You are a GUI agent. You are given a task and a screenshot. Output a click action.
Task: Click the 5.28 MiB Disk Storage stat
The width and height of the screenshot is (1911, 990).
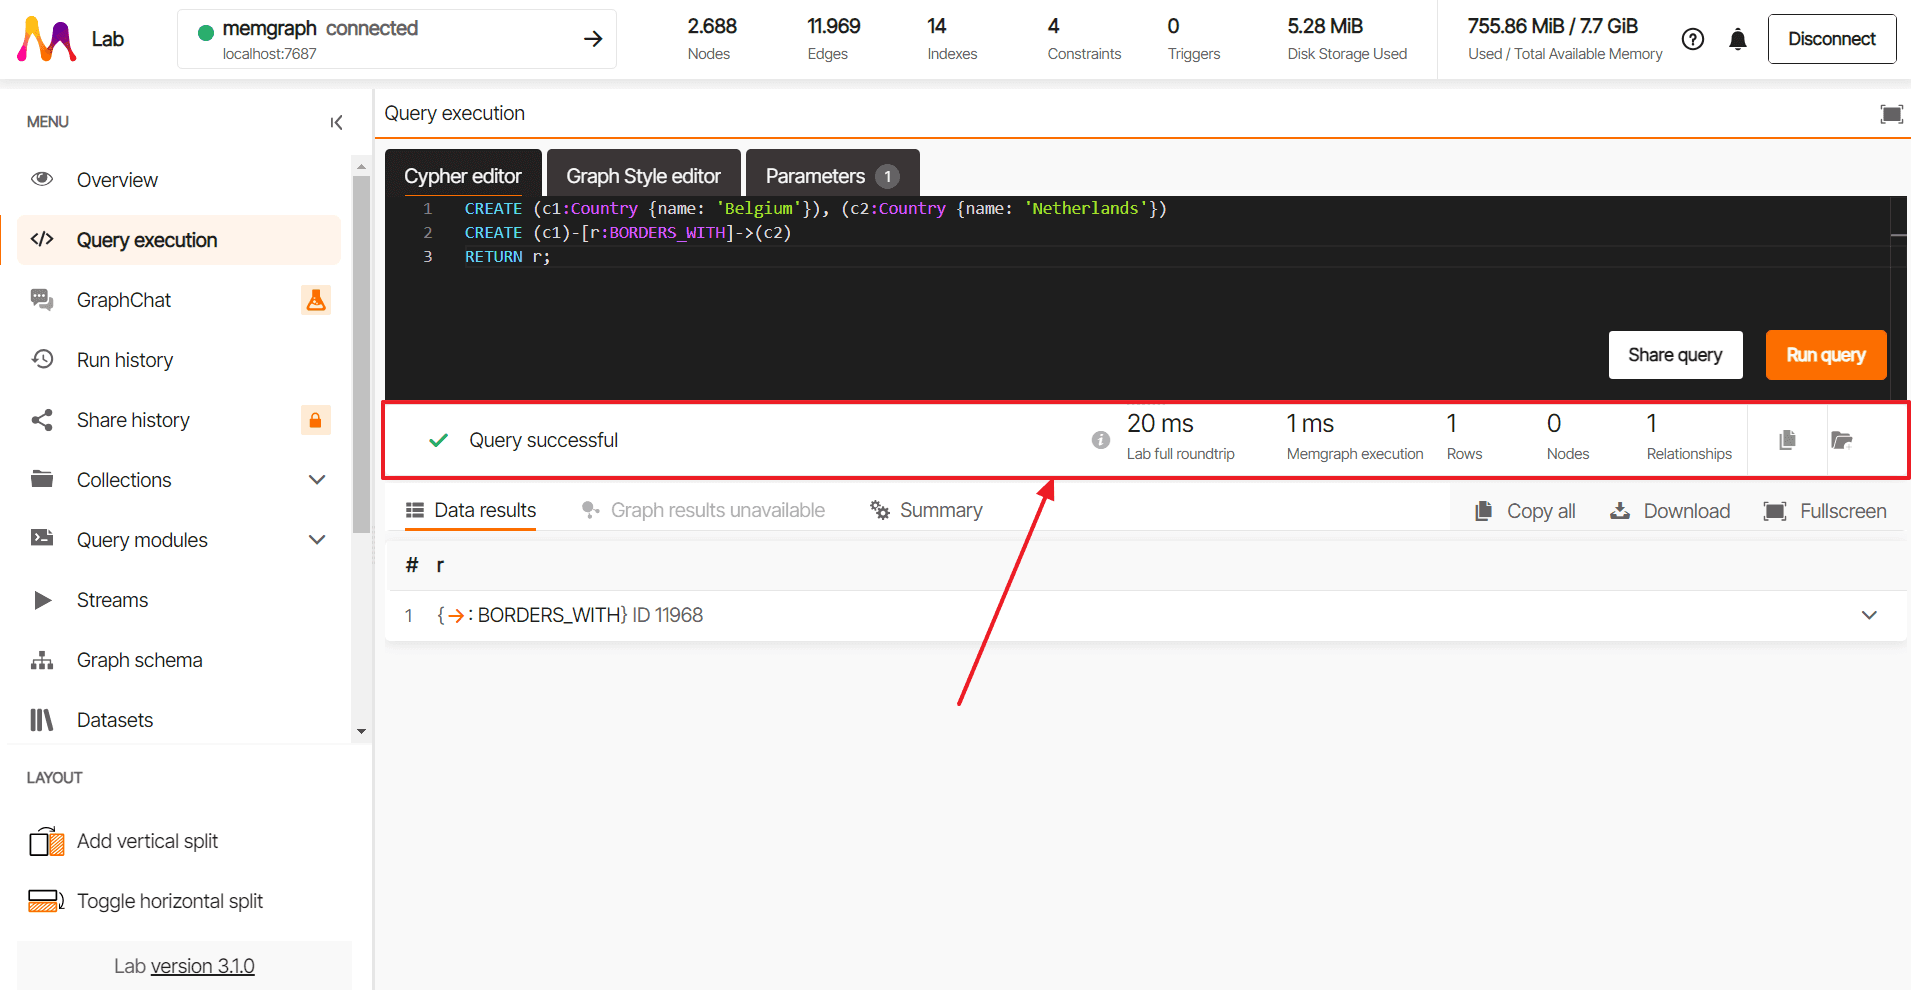tap(1346, 38)
